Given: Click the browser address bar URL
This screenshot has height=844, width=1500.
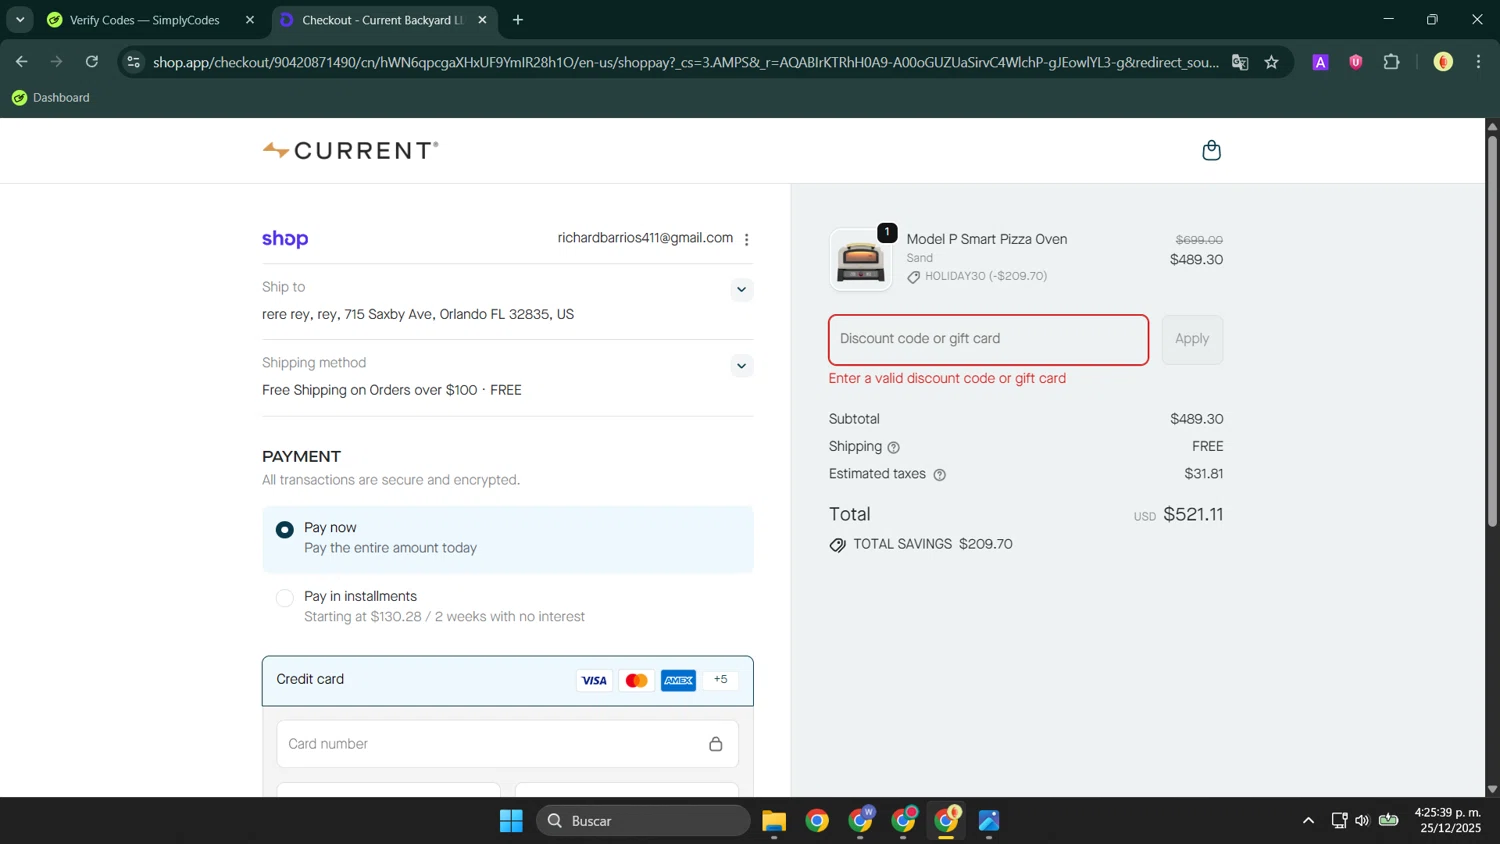Looking at the screenshot, I should coord(685,62).
